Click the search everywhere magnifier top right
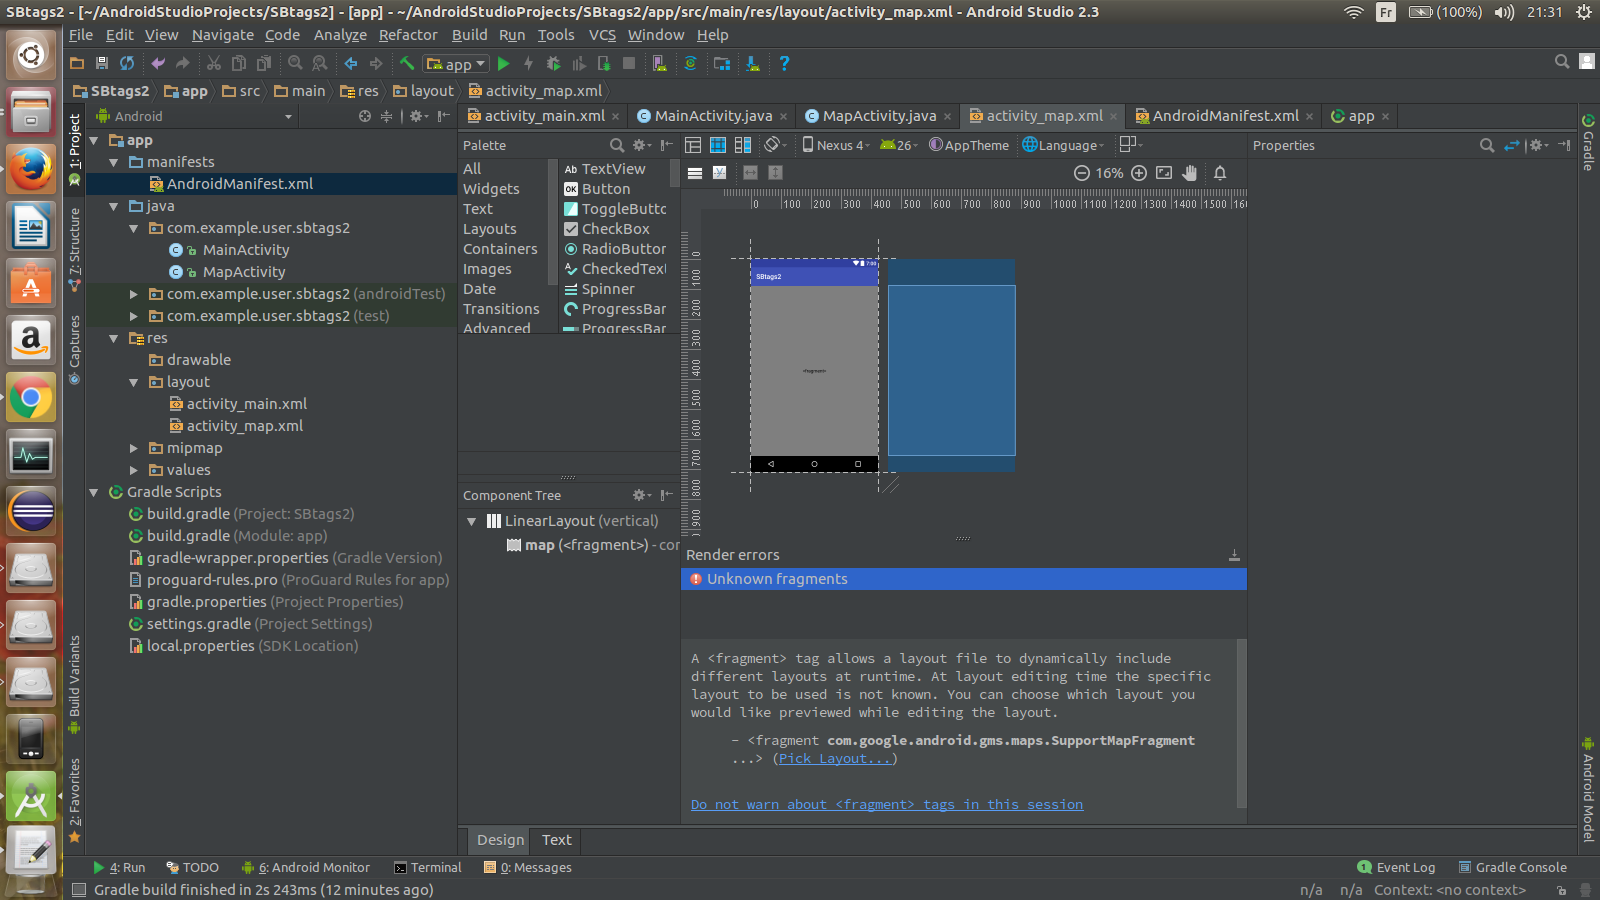1600x900 pixels. [1562, 62]
